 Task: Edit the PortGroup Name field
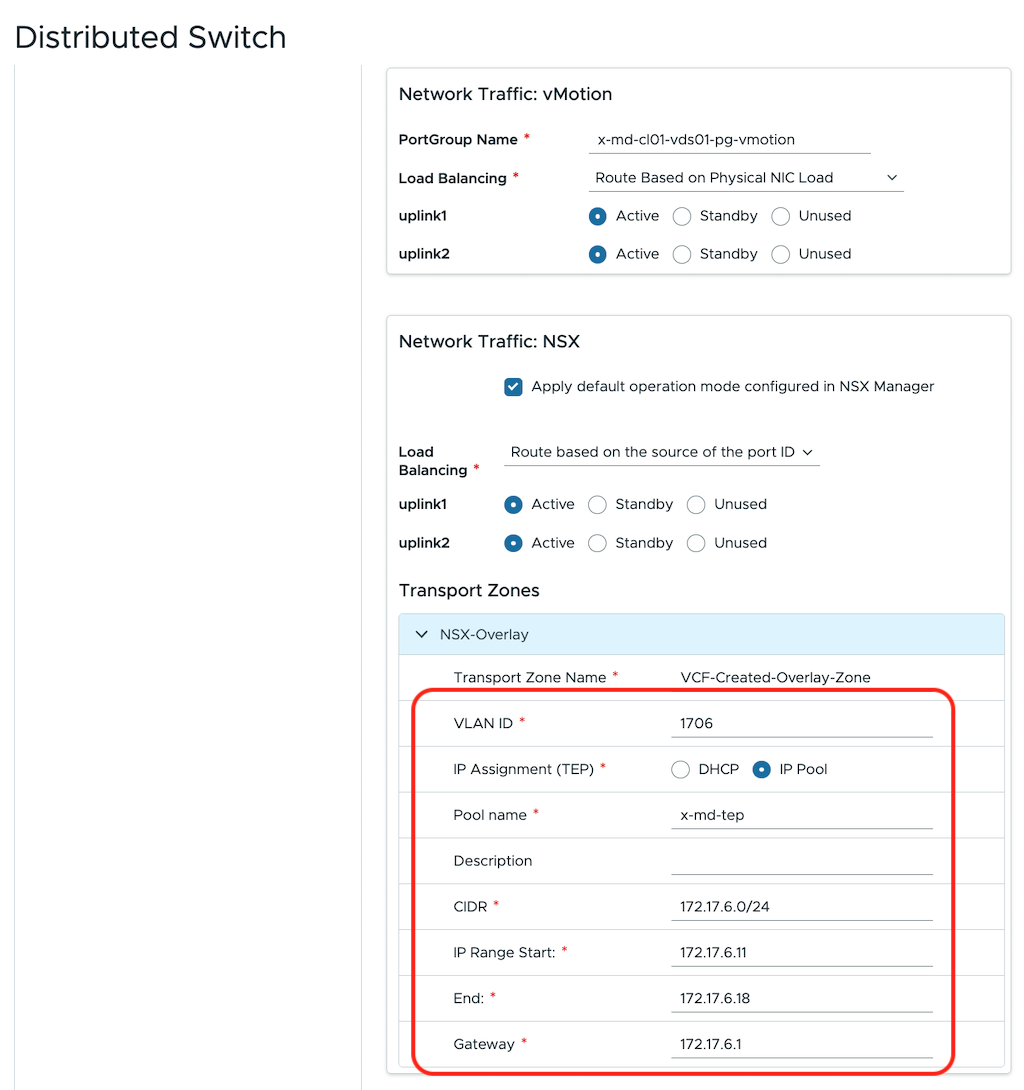pos(729,140)
